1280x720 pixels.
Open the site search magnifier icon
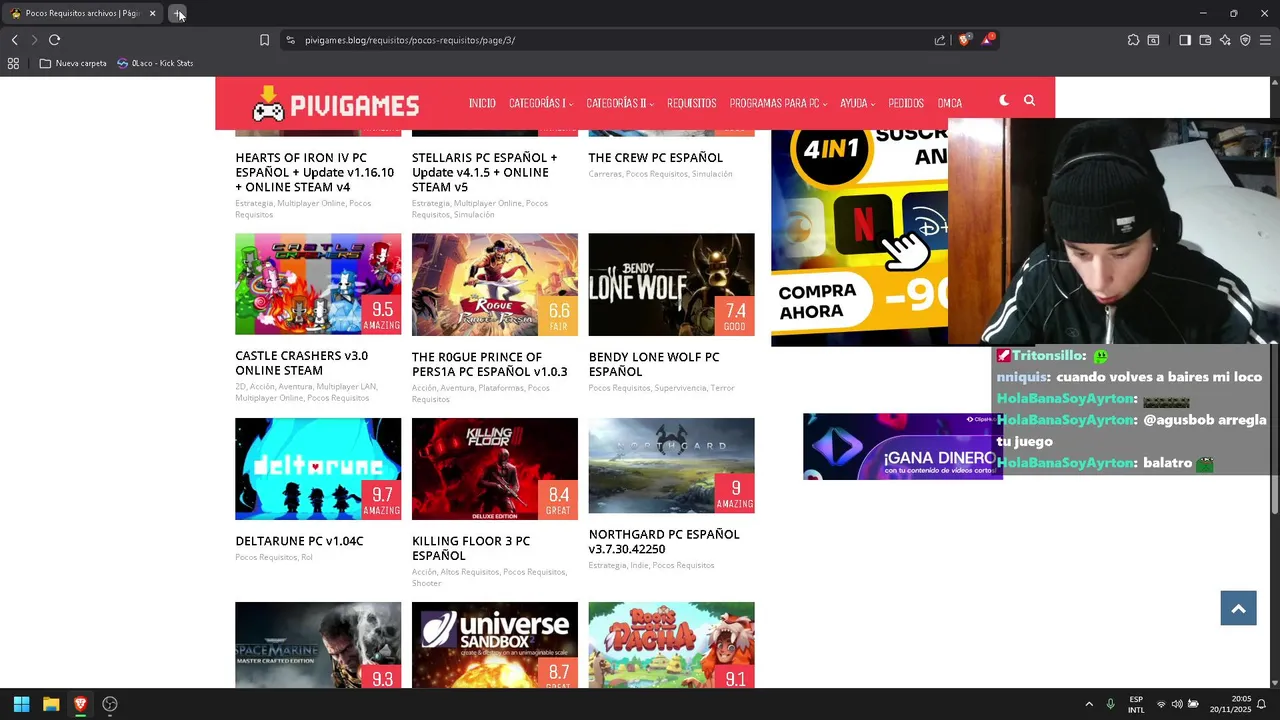pos(1029,100)
